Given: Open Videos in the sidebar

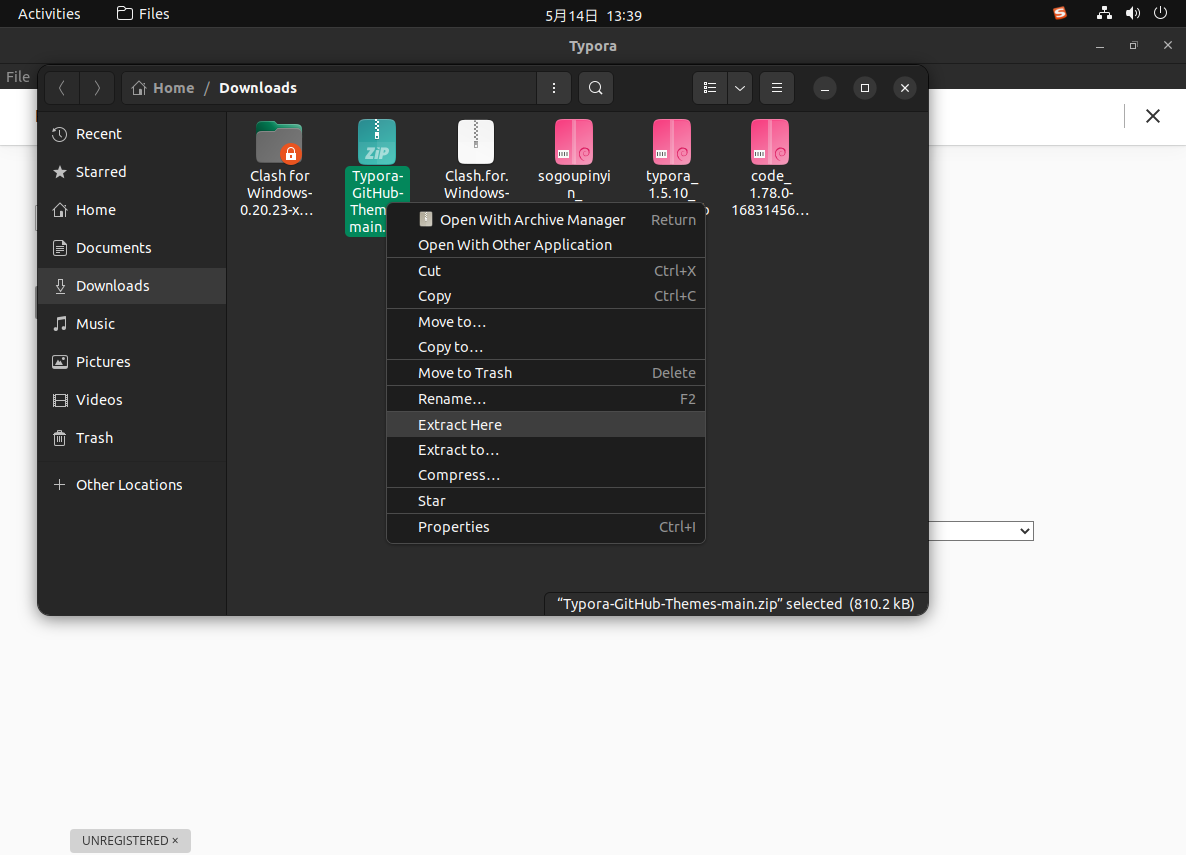Looking at the screenshot, I should click(132, 400).
